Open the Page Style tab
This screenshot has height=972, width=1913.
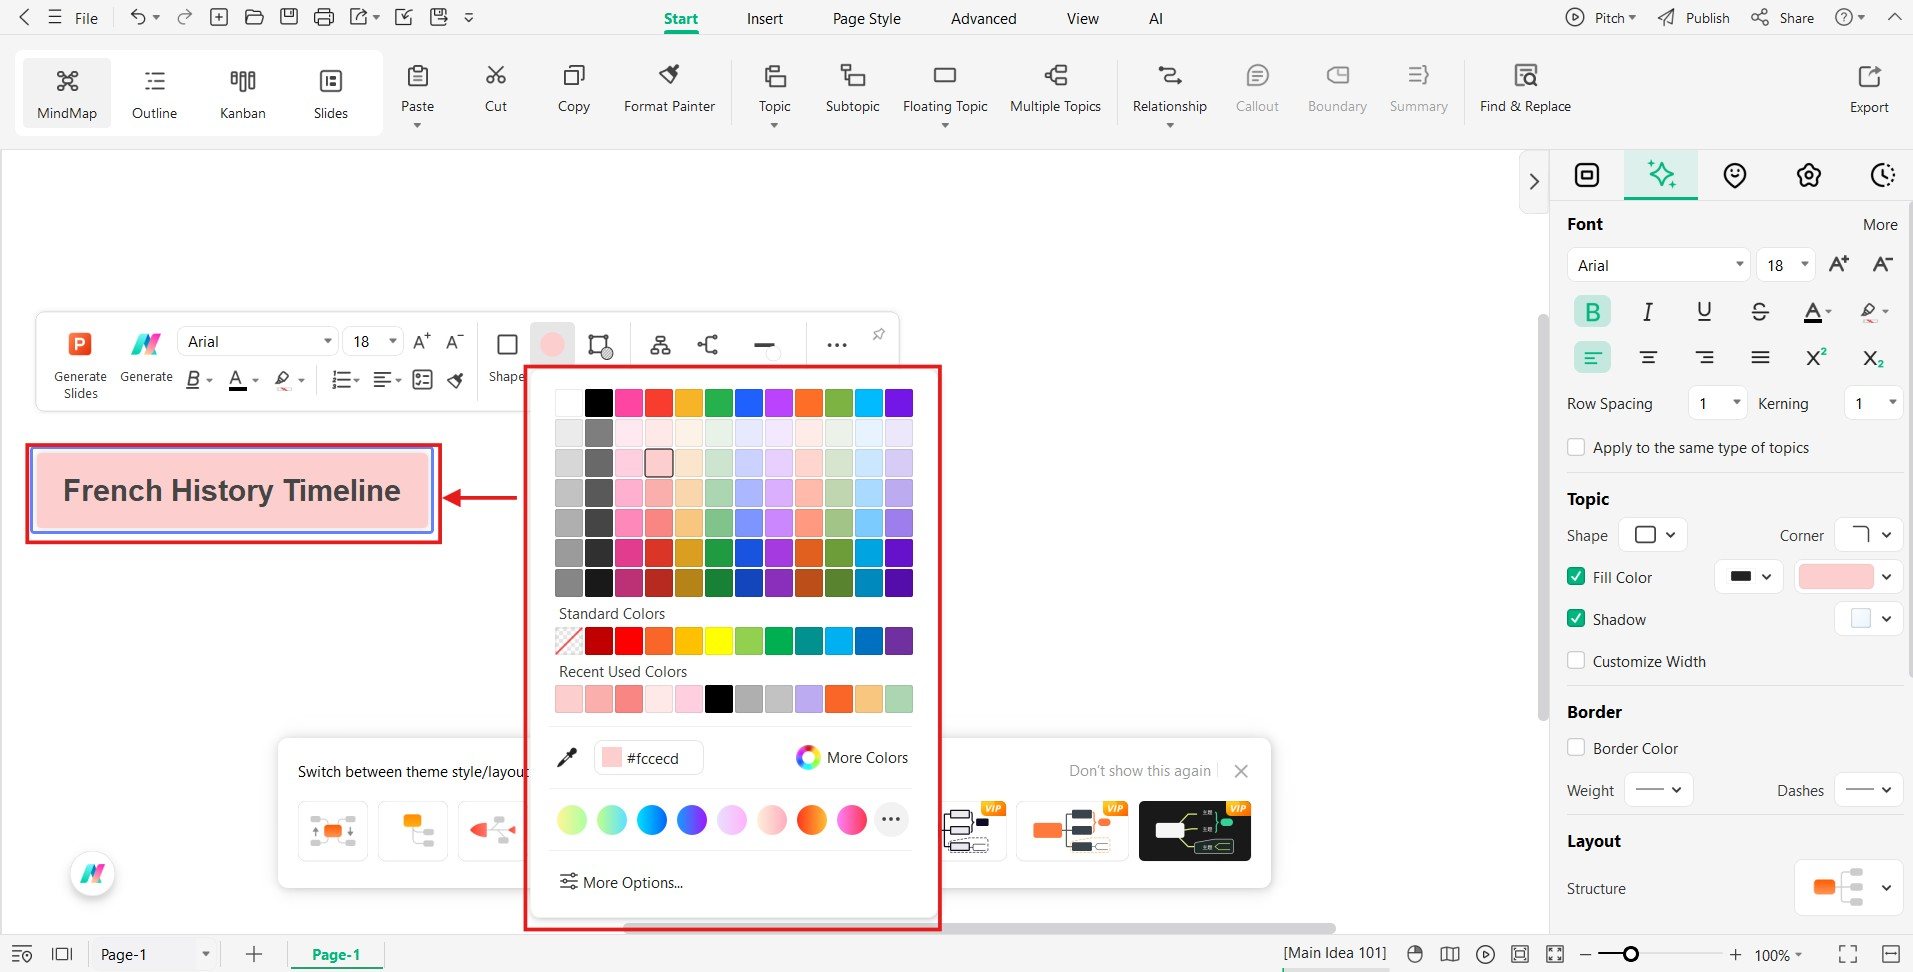coord(865,18)
